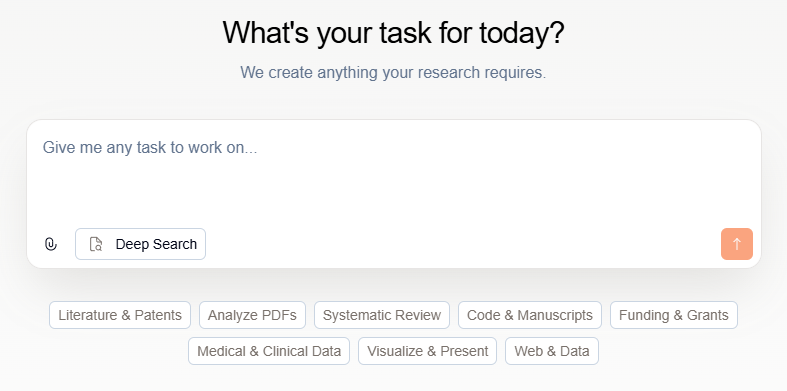Select the Web & Data suggestion
Viewport: 787px width, 391px height.
pyautogui.click(x=552, y=351)
